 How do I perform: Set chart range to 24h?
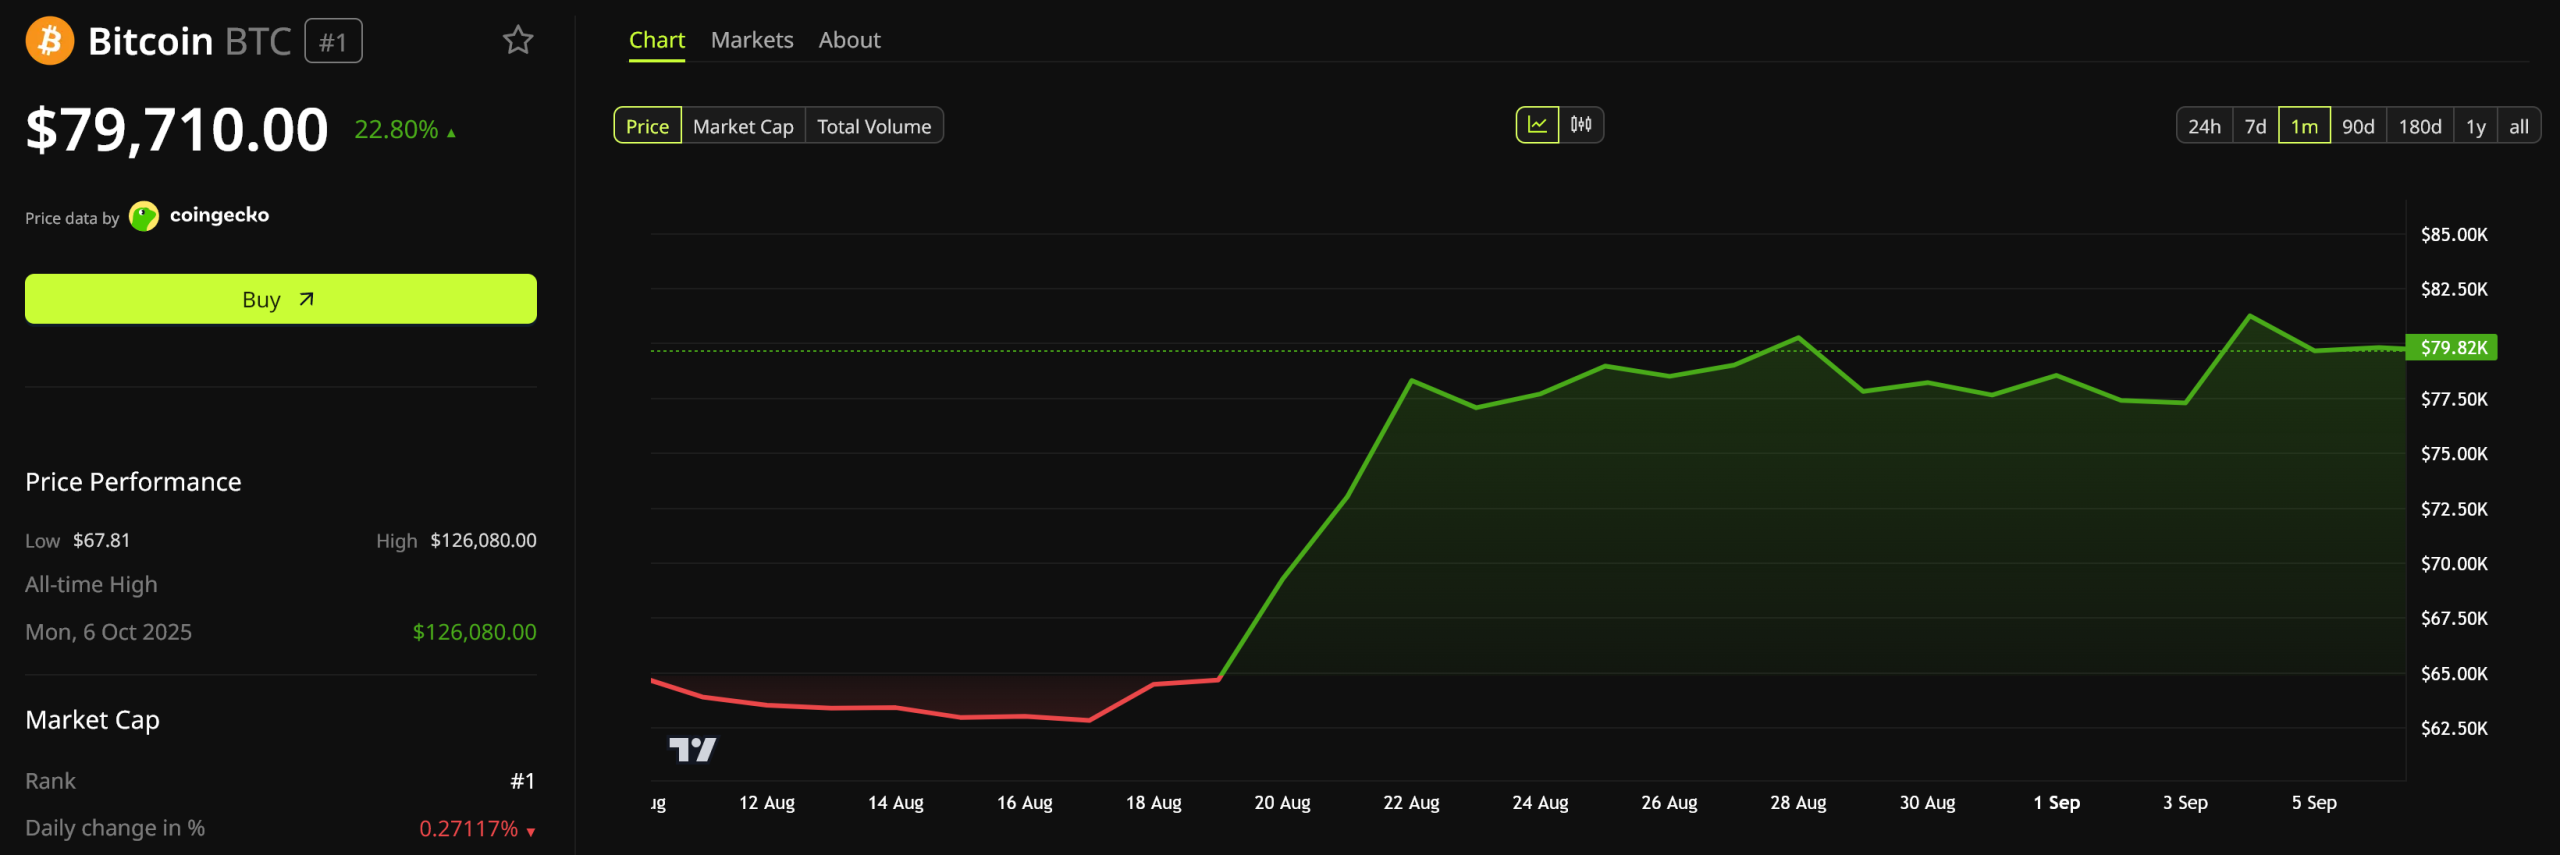point(2204,126)
